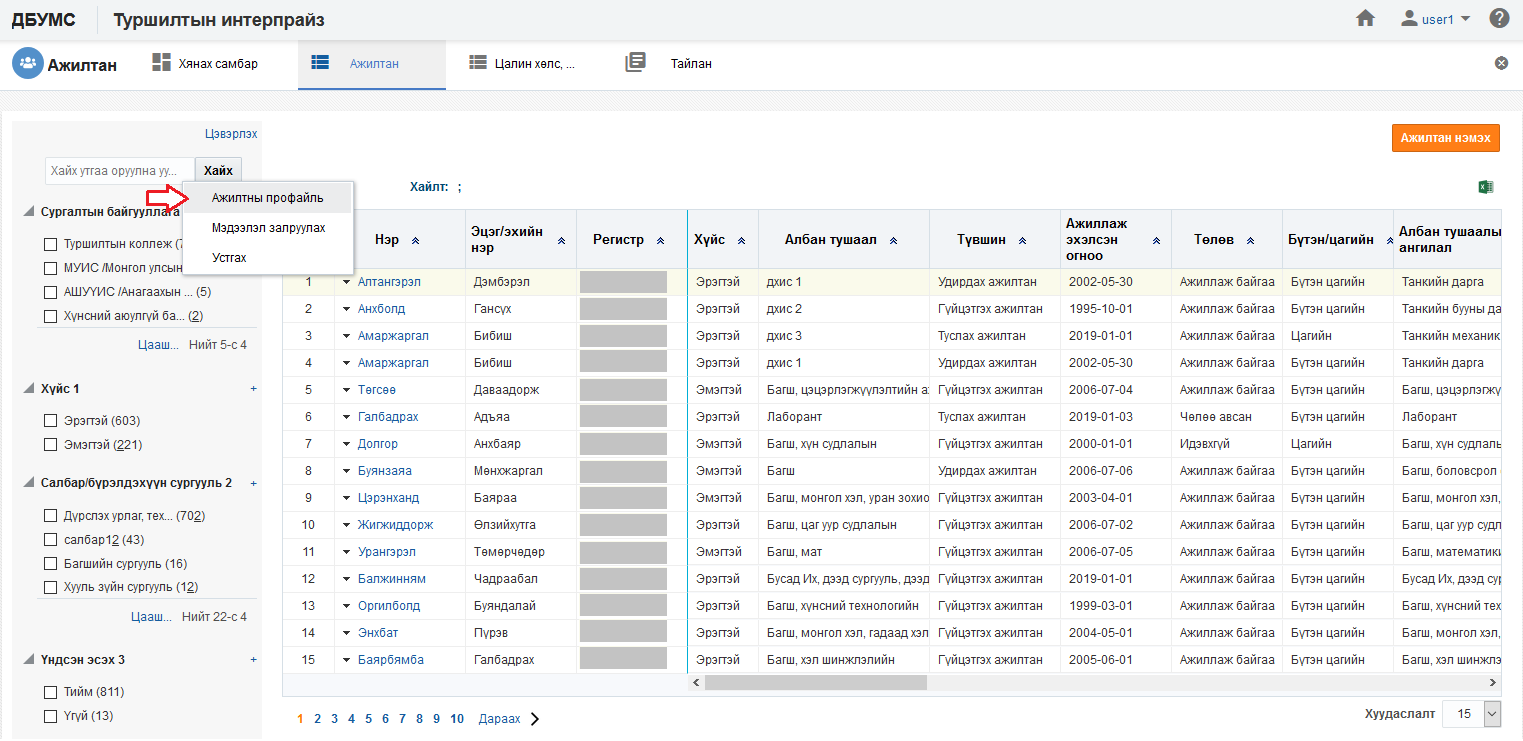Click the Дараах pagination link

tap(499, 719)
